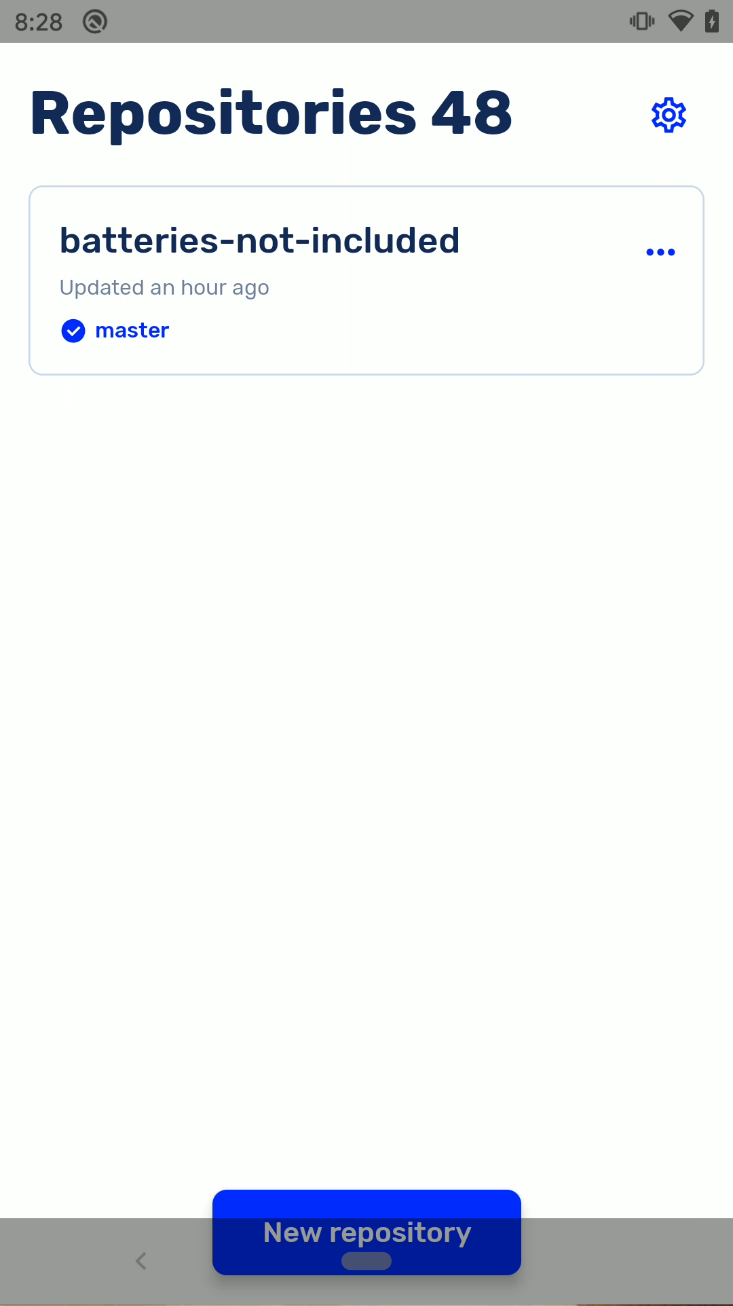Image resolution: width=733 pixels, height=1306 pixels.
Task: Tap the vibrate mode status icon
Action: pyautogui.click(x=641, y=21)
